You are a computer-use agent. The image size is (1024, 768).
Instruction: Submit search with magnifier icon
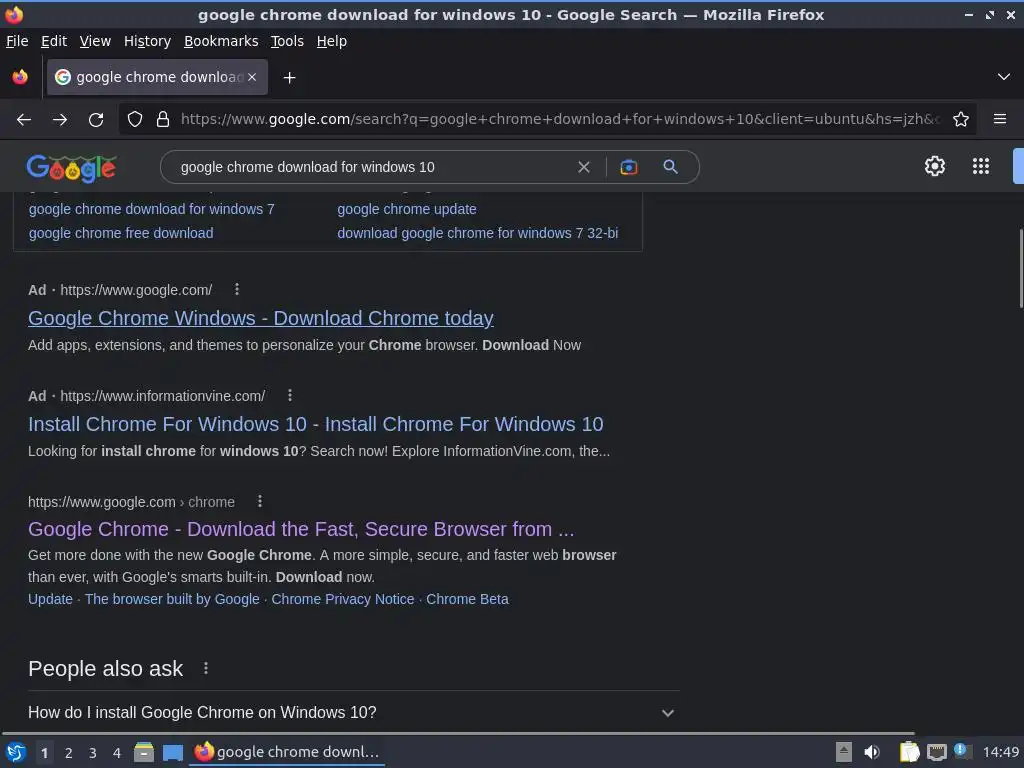pos(670,167)
